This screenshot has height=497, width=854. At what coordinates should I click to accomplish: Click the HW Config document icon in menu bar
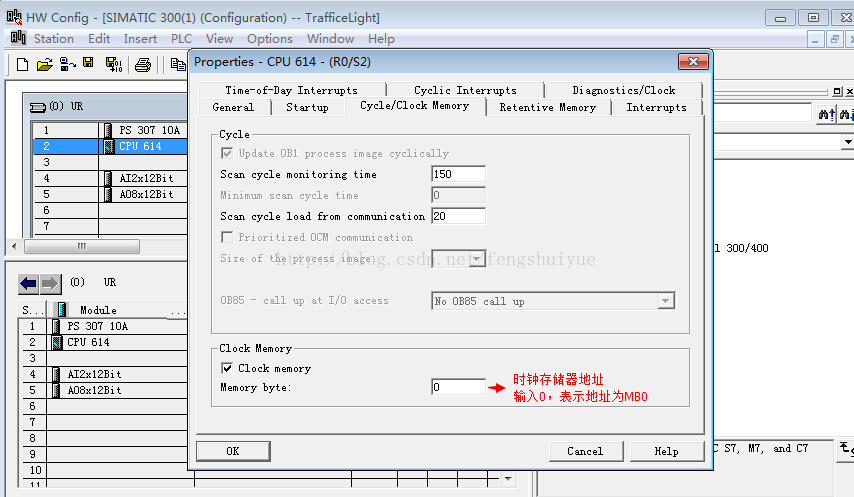pyautogui.click(x=18, y=38)
